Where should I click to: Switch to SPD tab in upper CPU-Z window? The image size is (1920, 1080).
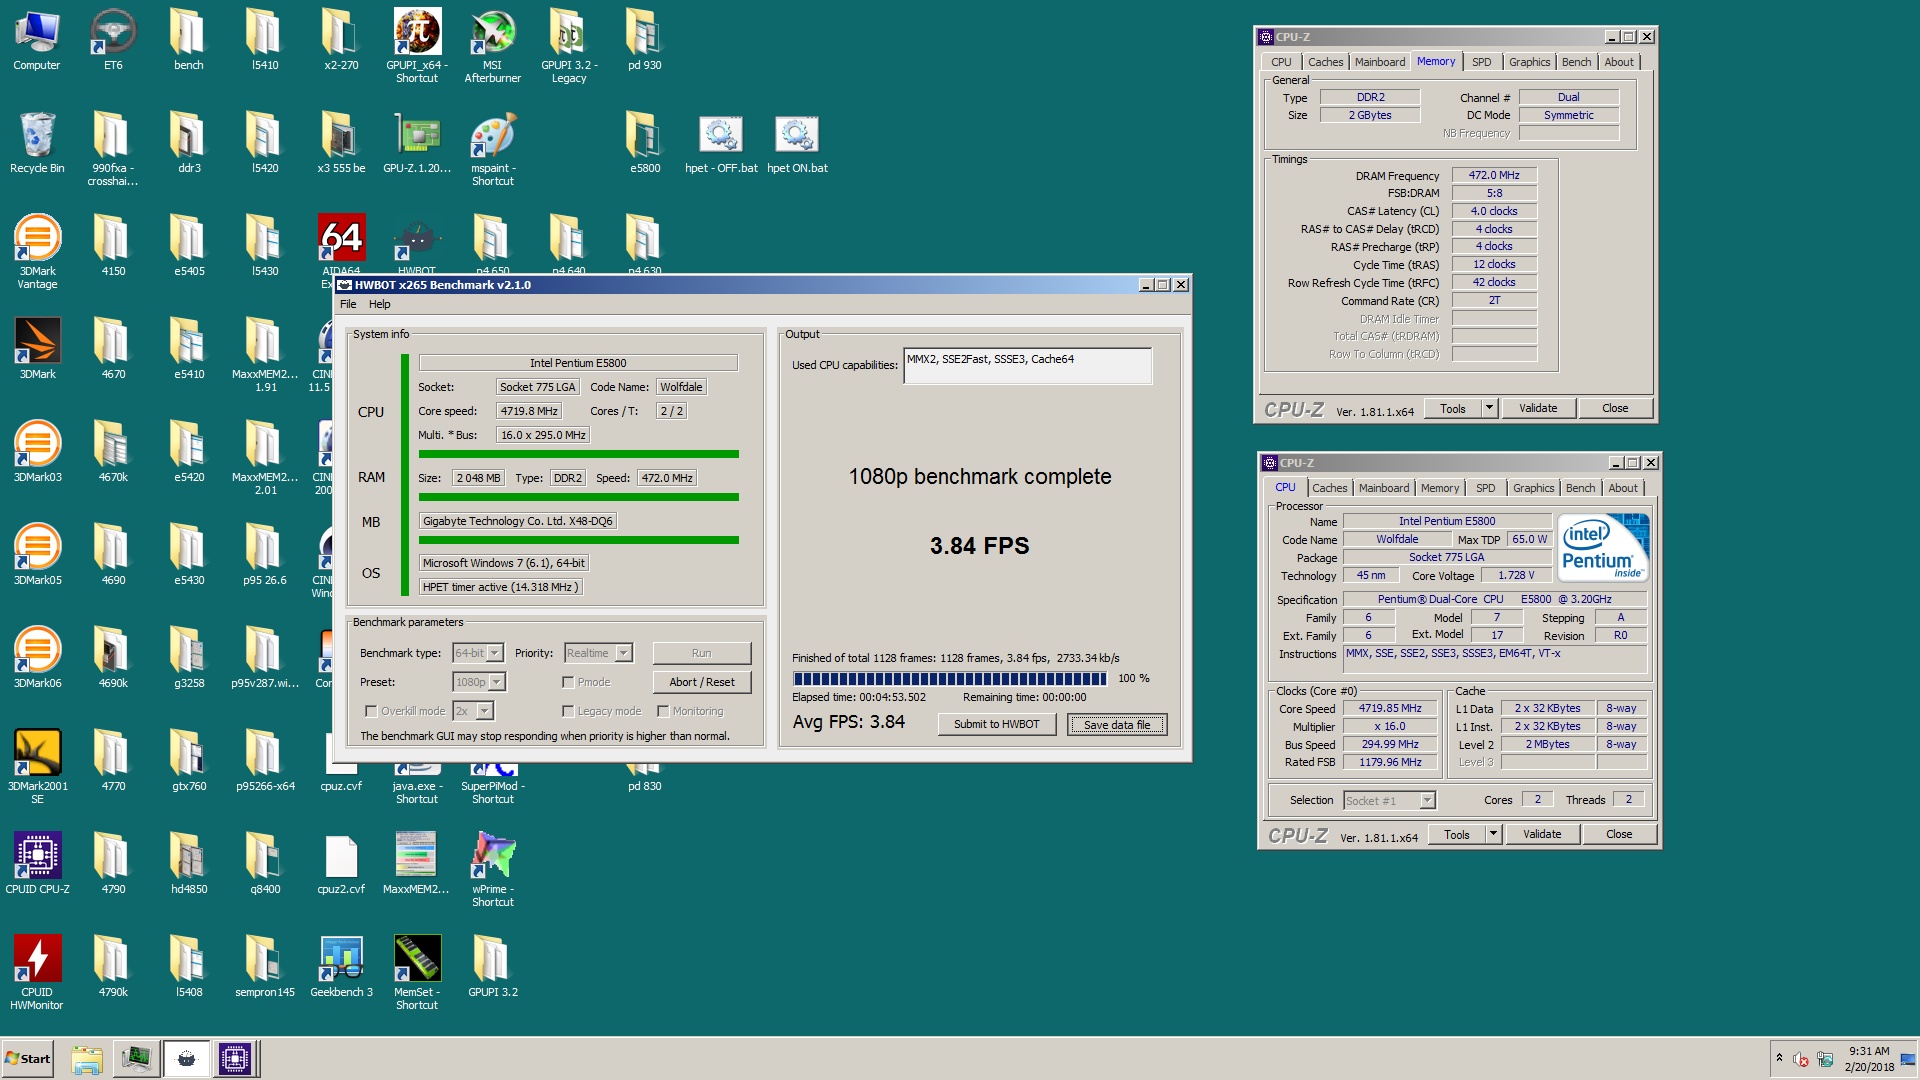[x=1481, y=62]
